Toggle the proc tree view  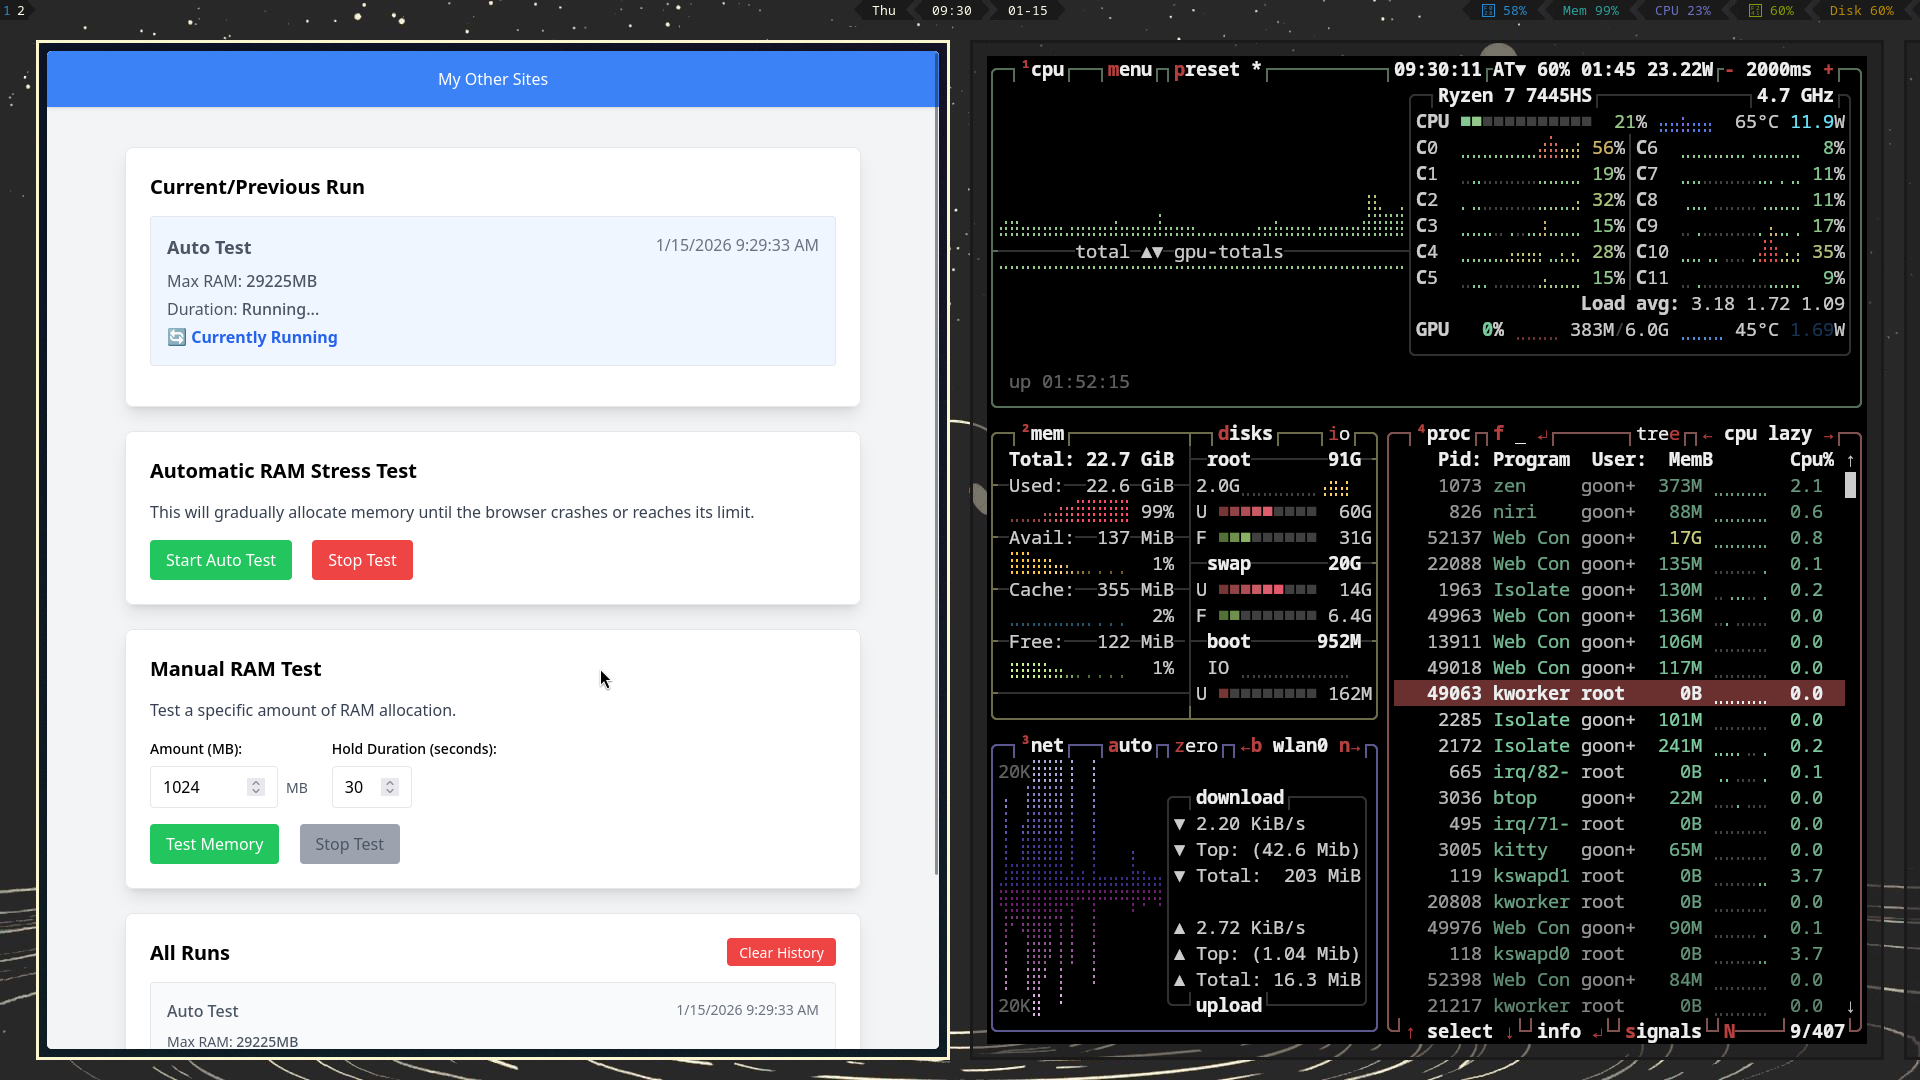pyautogui.click(x=1657, y=434)
